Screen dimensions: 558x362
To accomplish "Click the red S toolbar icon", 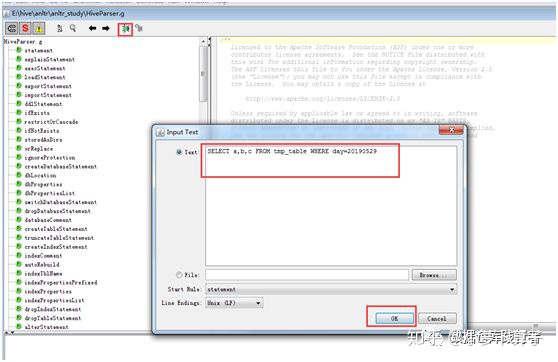I will tap(25, 28).
